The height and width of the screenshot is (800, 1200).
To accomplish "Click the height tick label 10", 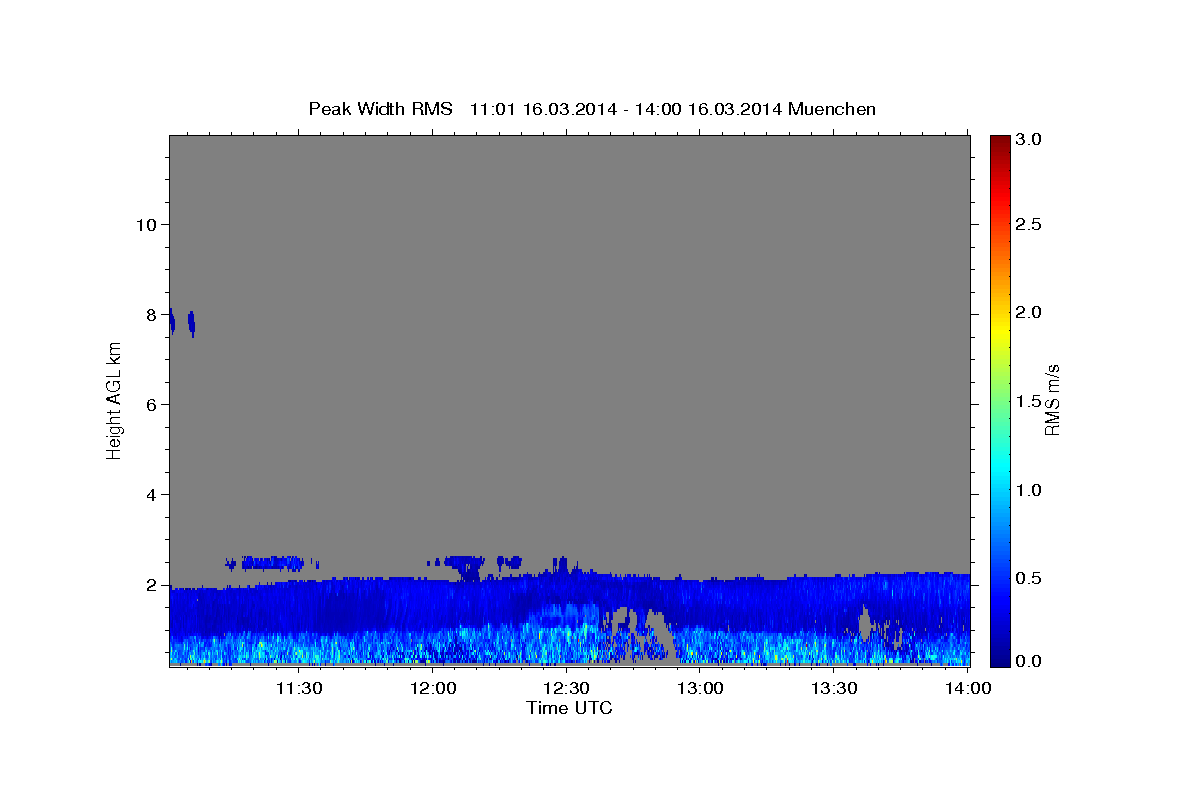I will 146,224.
